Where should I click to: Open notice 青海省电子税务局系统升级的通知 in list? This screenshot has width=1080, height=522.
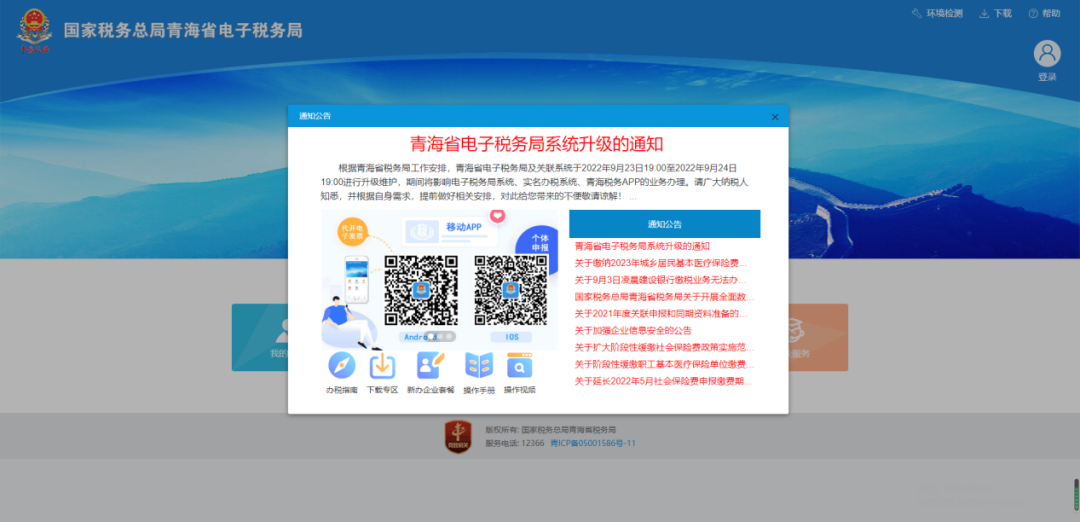[642, 246]
